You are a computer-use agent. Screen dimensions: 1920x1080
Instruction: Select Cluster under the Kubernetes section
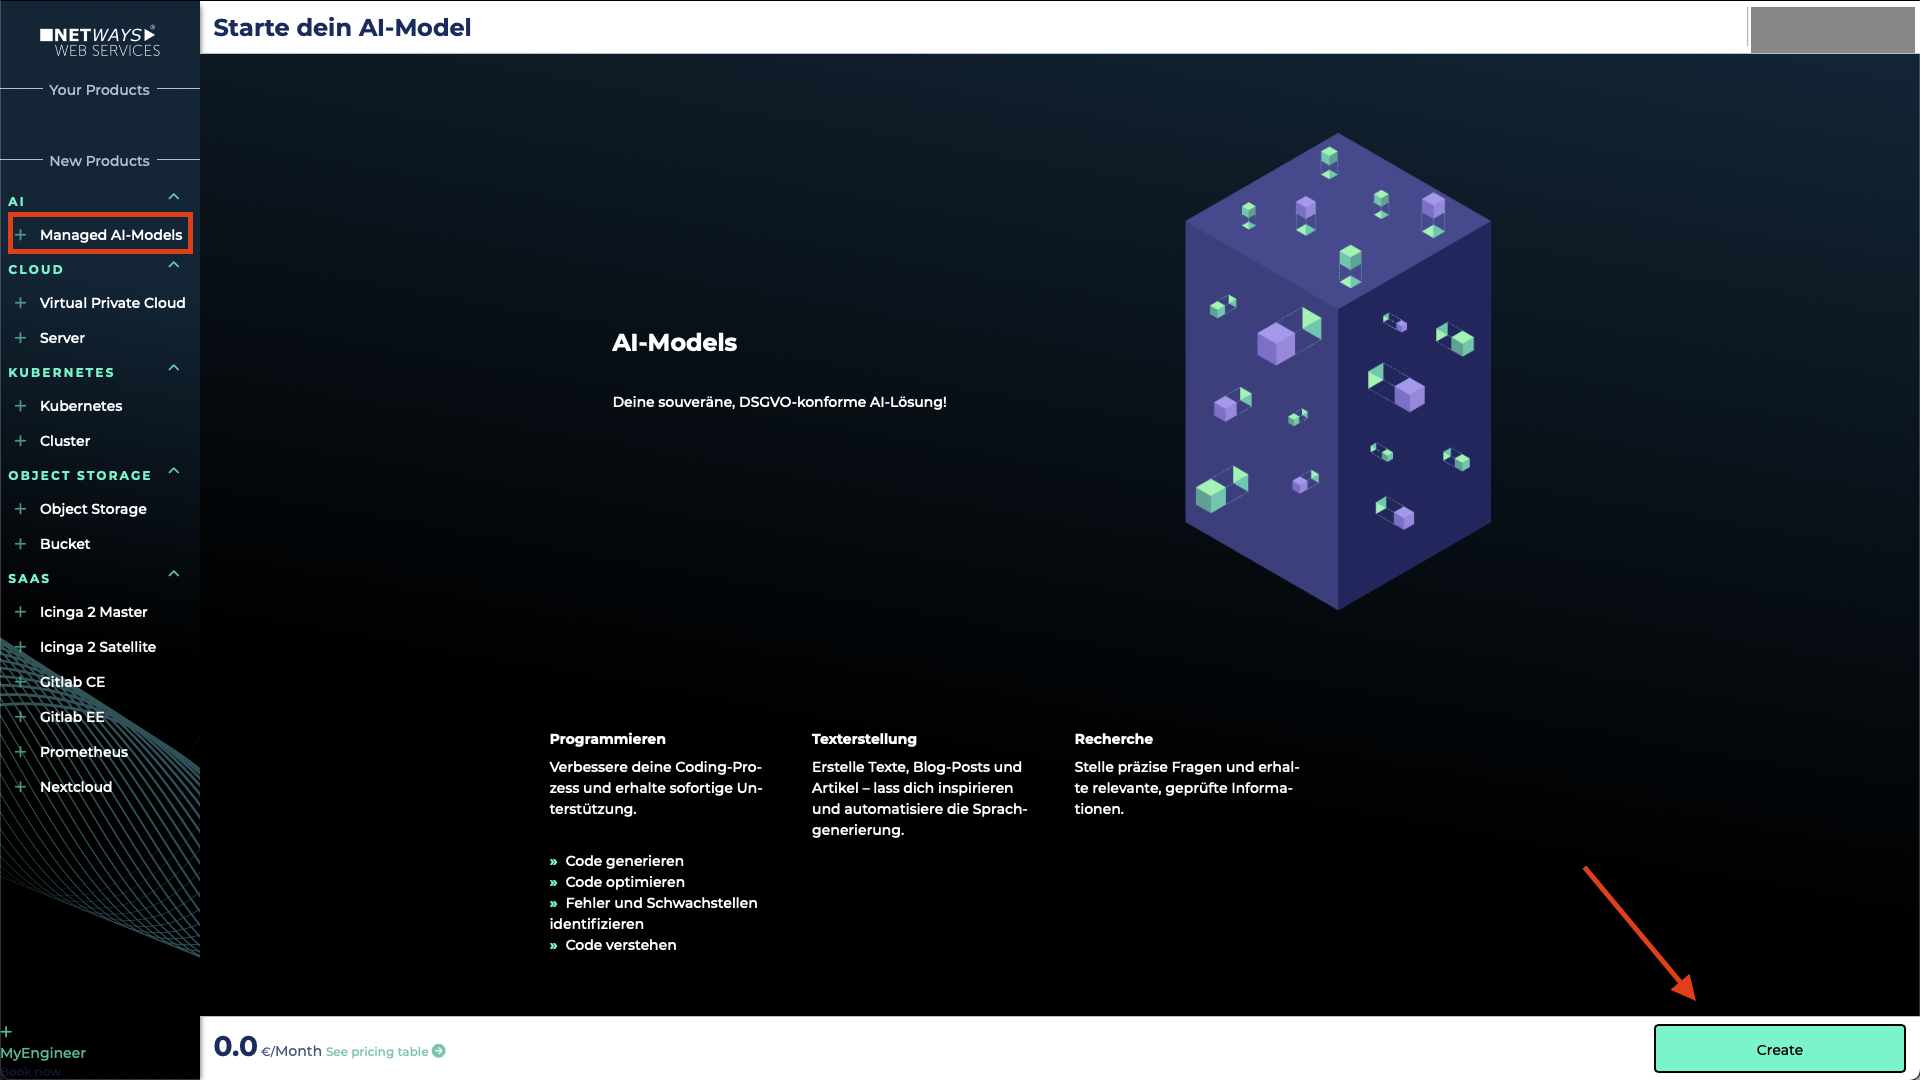click(x=65, y=441)
